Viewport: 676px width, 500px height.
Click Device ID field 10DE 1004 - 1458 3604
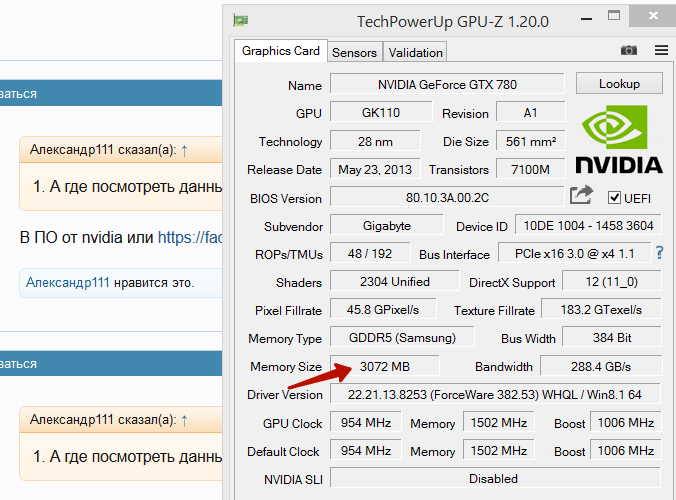[x=588, y=225]
